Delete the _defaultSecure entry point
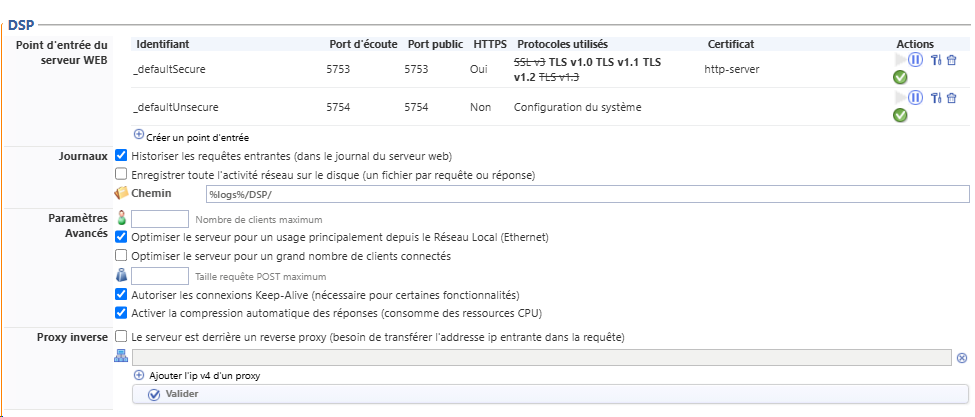Screen dimensions: 975x417 point(951,60)
